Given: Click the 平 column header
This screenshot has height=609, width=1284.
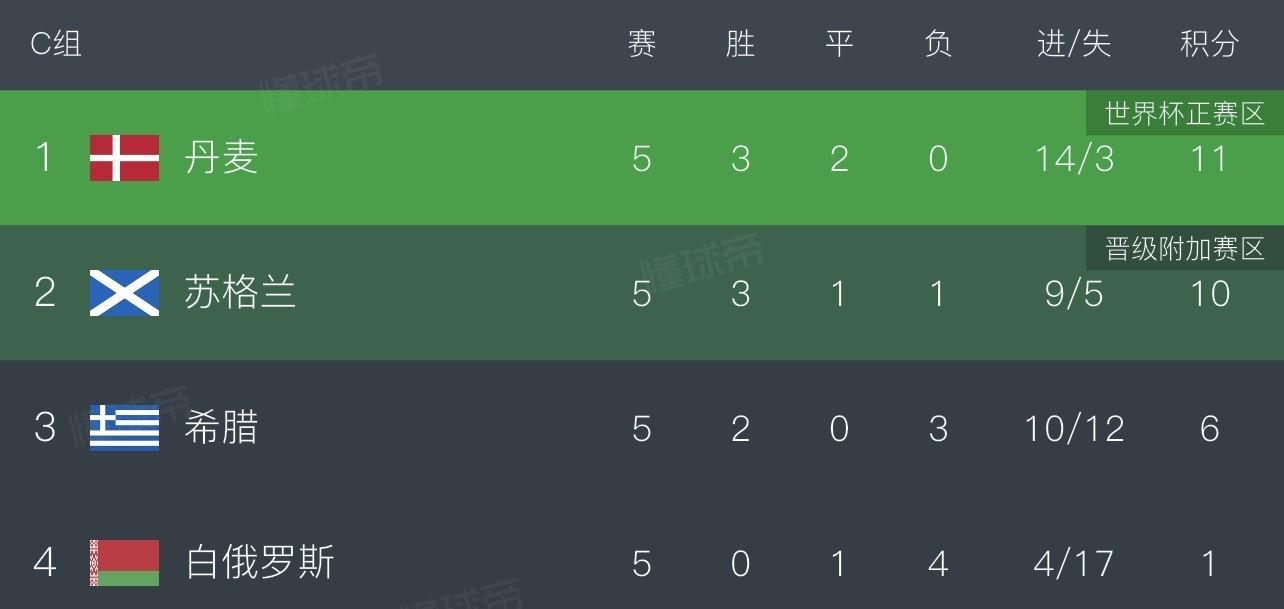Looking at the screenshot, I should tap(839, 44).
